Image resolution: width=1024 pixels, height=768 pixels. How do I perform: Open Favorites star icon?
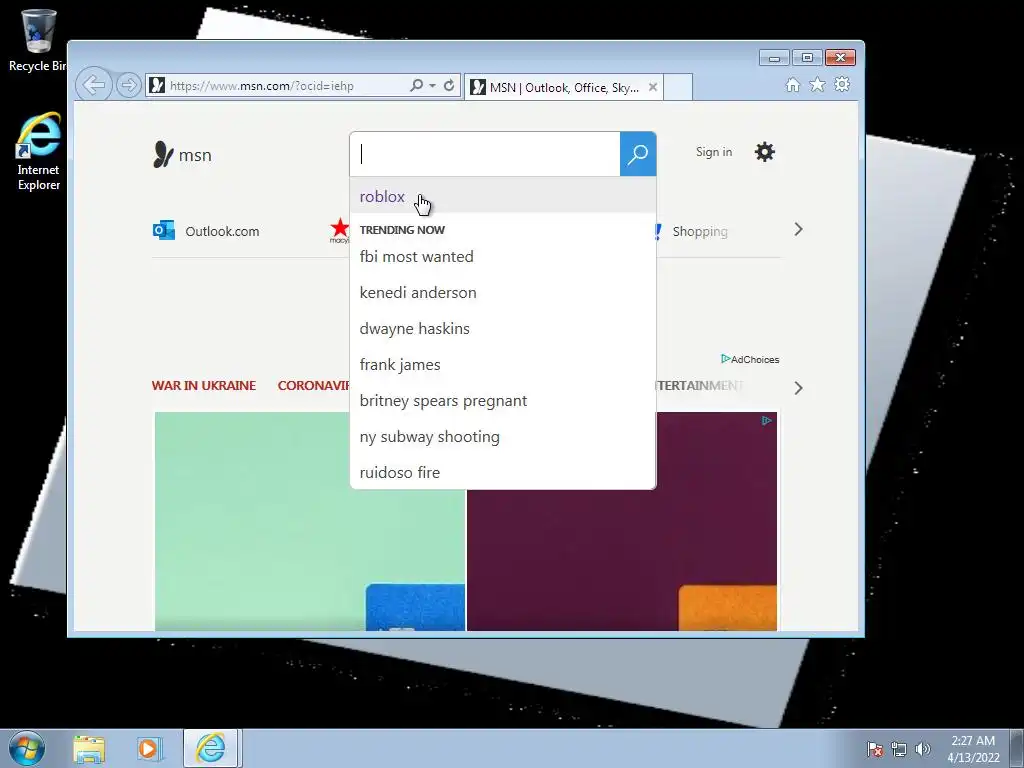[x=818, y=84]
